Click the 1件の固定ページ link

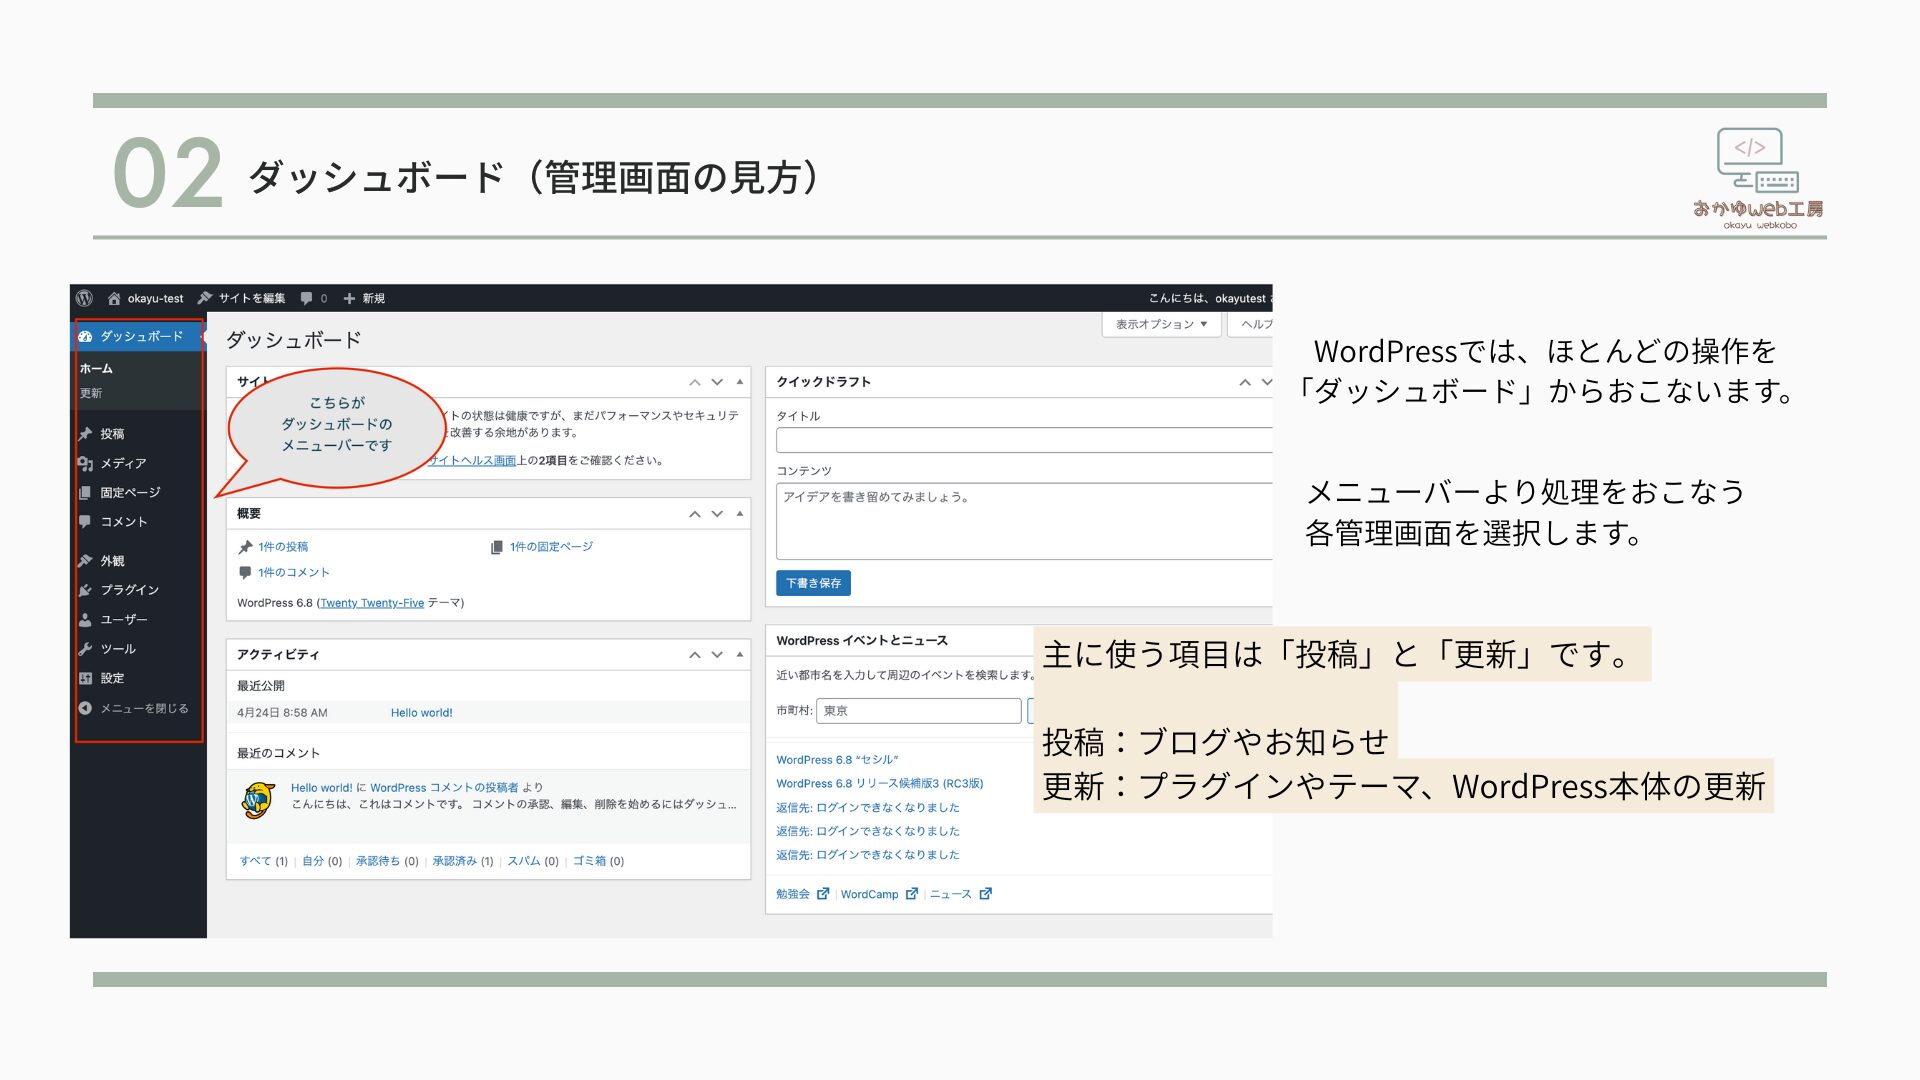click(x=551, y=547)
